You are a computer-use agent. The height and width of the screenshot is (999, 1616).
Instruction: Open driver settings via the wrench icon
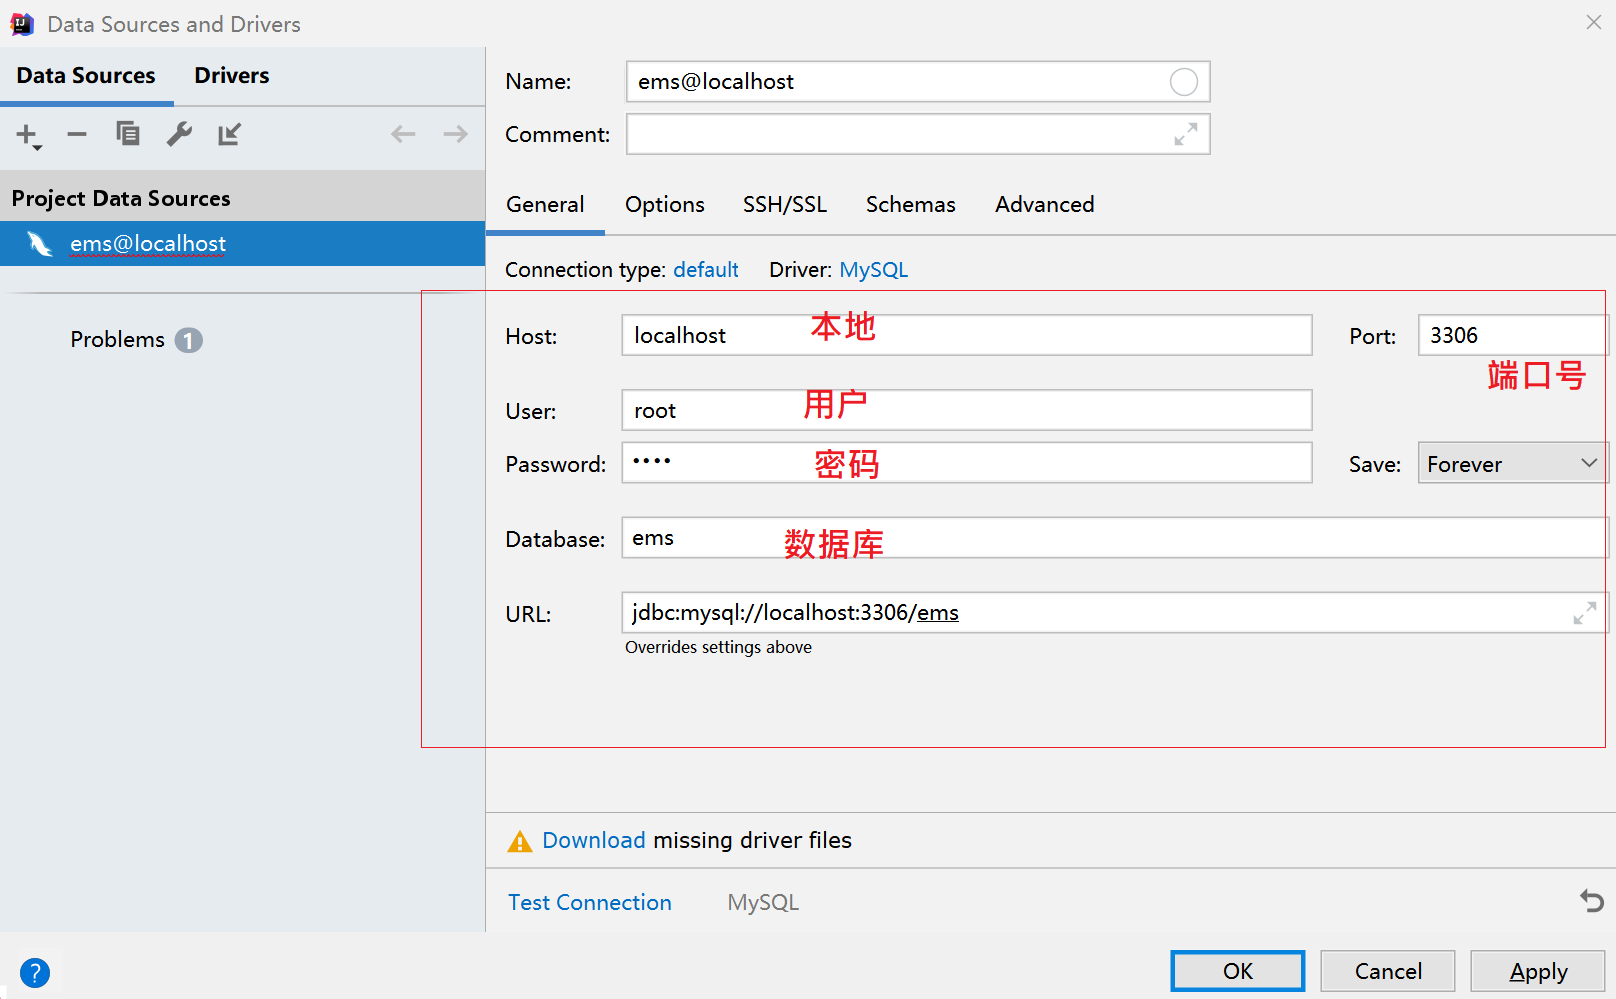click(x=179, y=134)
